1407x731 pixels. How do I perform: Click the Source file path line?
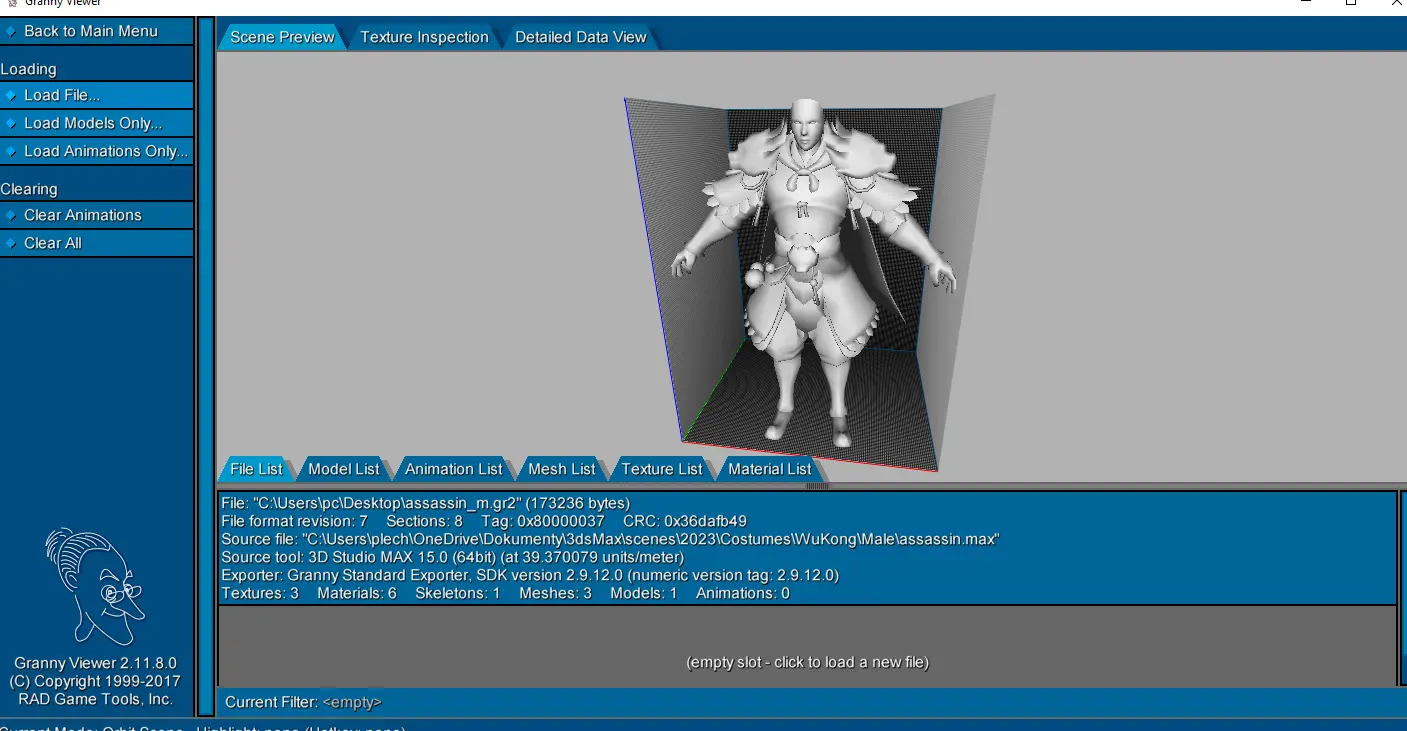(611, 539)
